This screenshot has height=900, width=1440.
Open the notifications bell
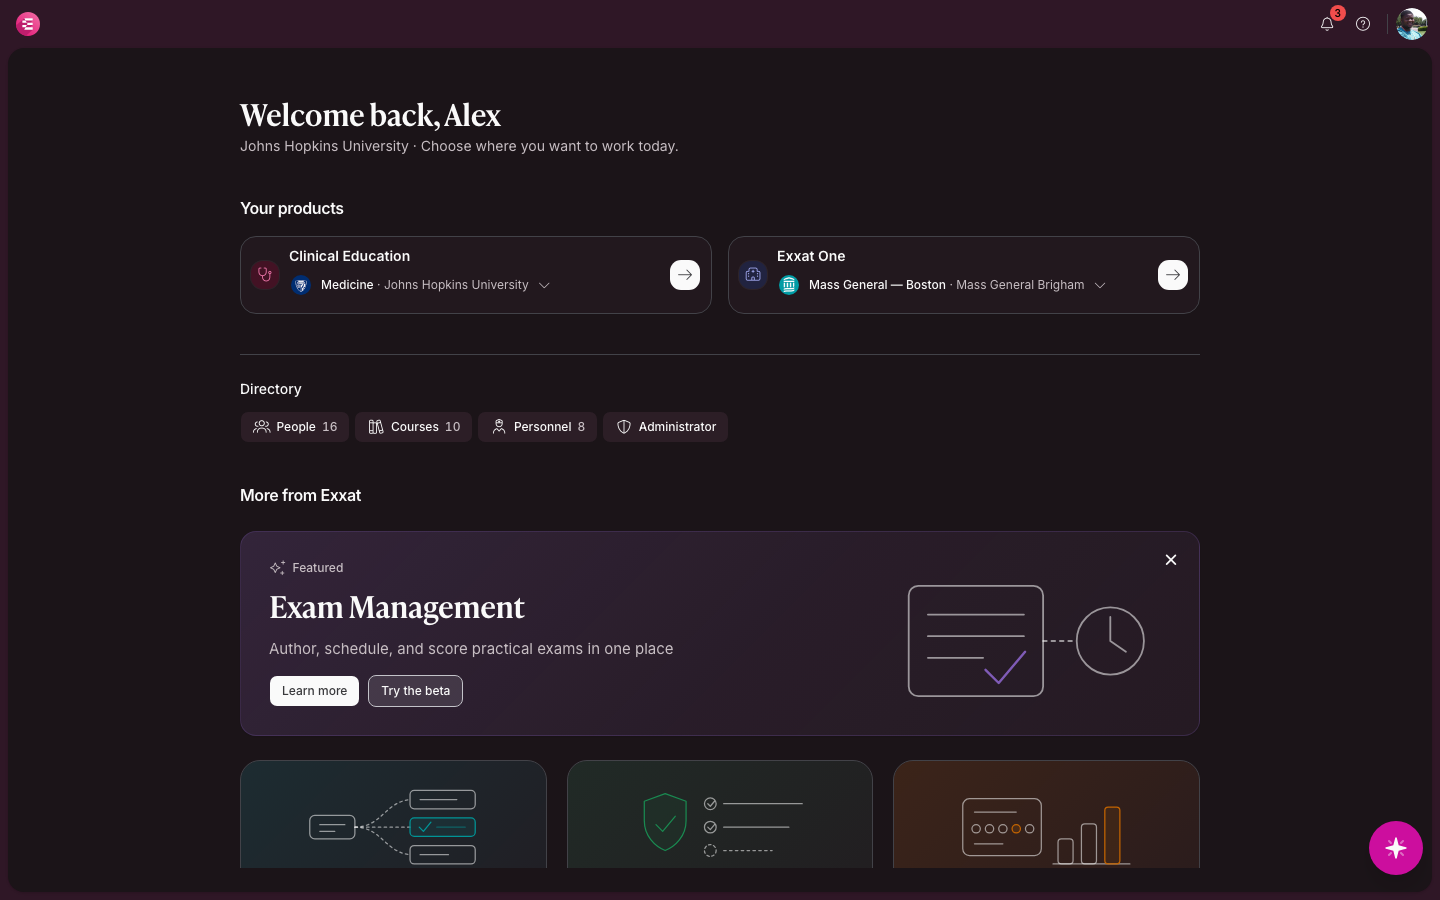1327,24
